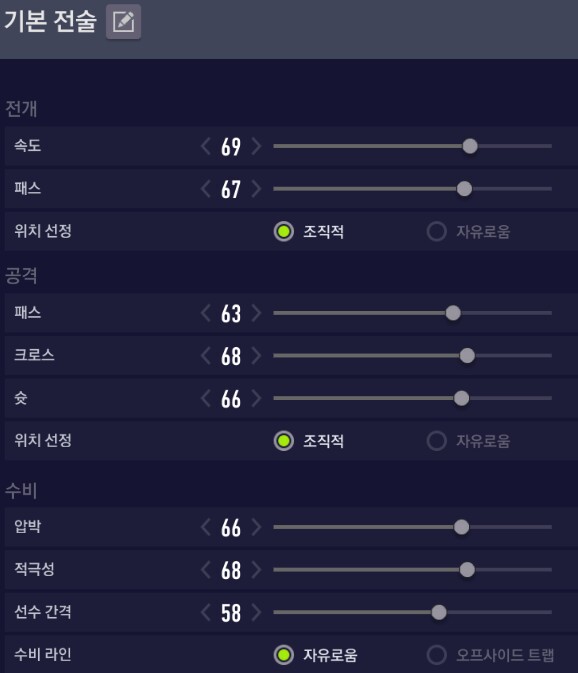
Task: Click the 압박 slider handle
Action: (461, 527)
